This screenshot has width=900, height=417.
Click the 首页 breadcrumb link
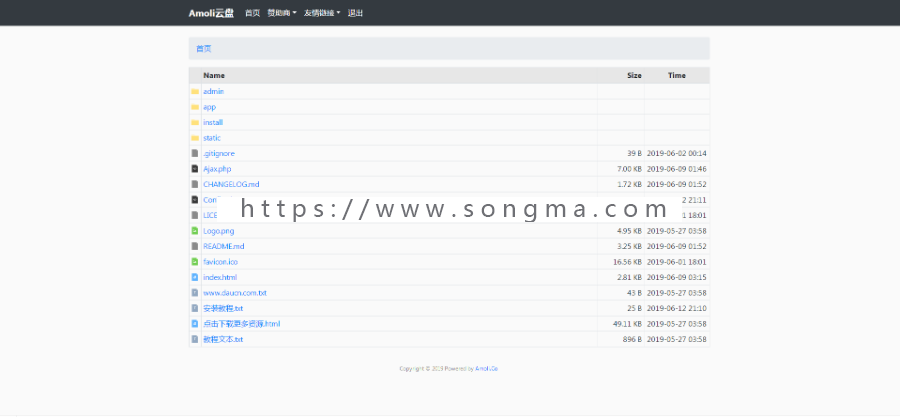click(x=204, y=49)
